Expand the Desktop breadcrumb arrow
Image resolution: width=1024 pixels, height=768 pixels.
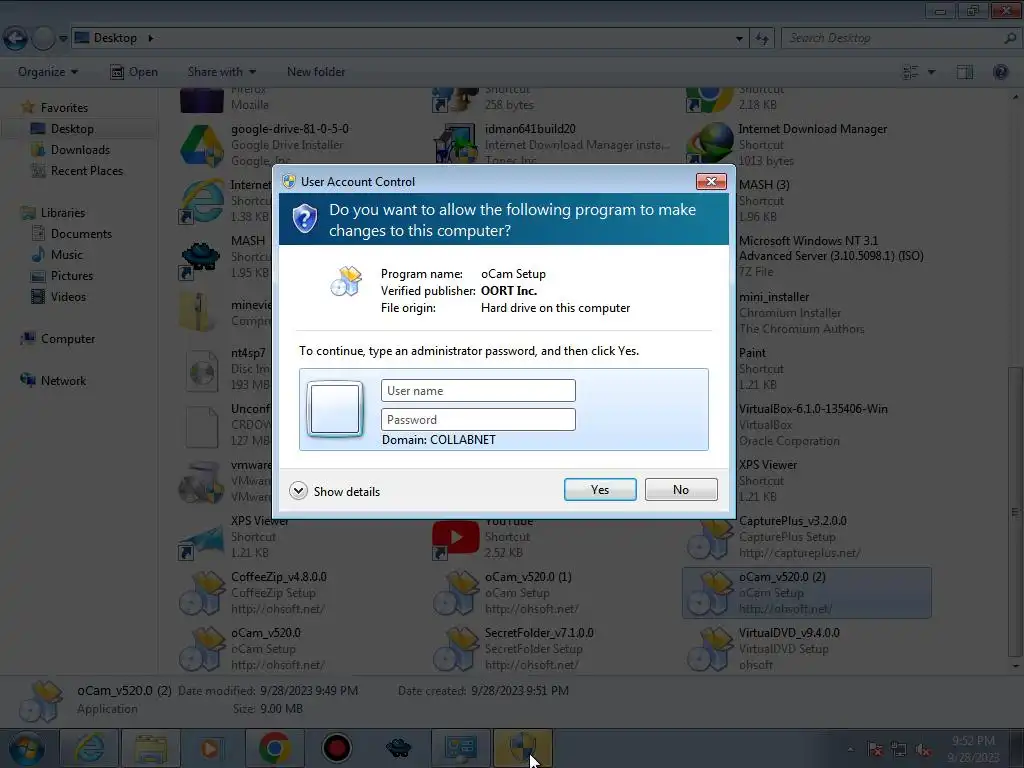point(151,38)
